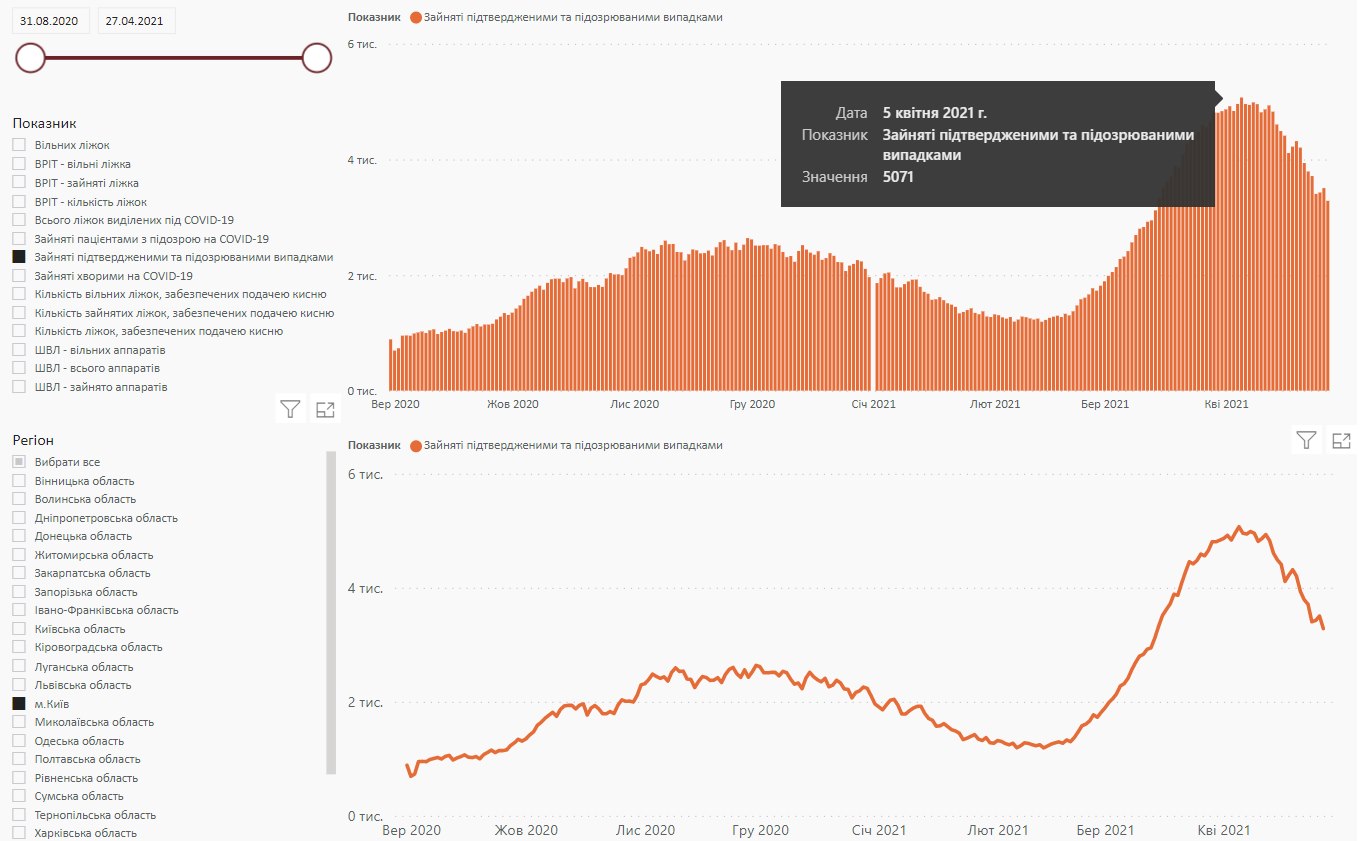This screenshot has height=841, width=1363.
Task: Select ВРІТ - зайняті ліжка indicator
Action: [19, 183]
